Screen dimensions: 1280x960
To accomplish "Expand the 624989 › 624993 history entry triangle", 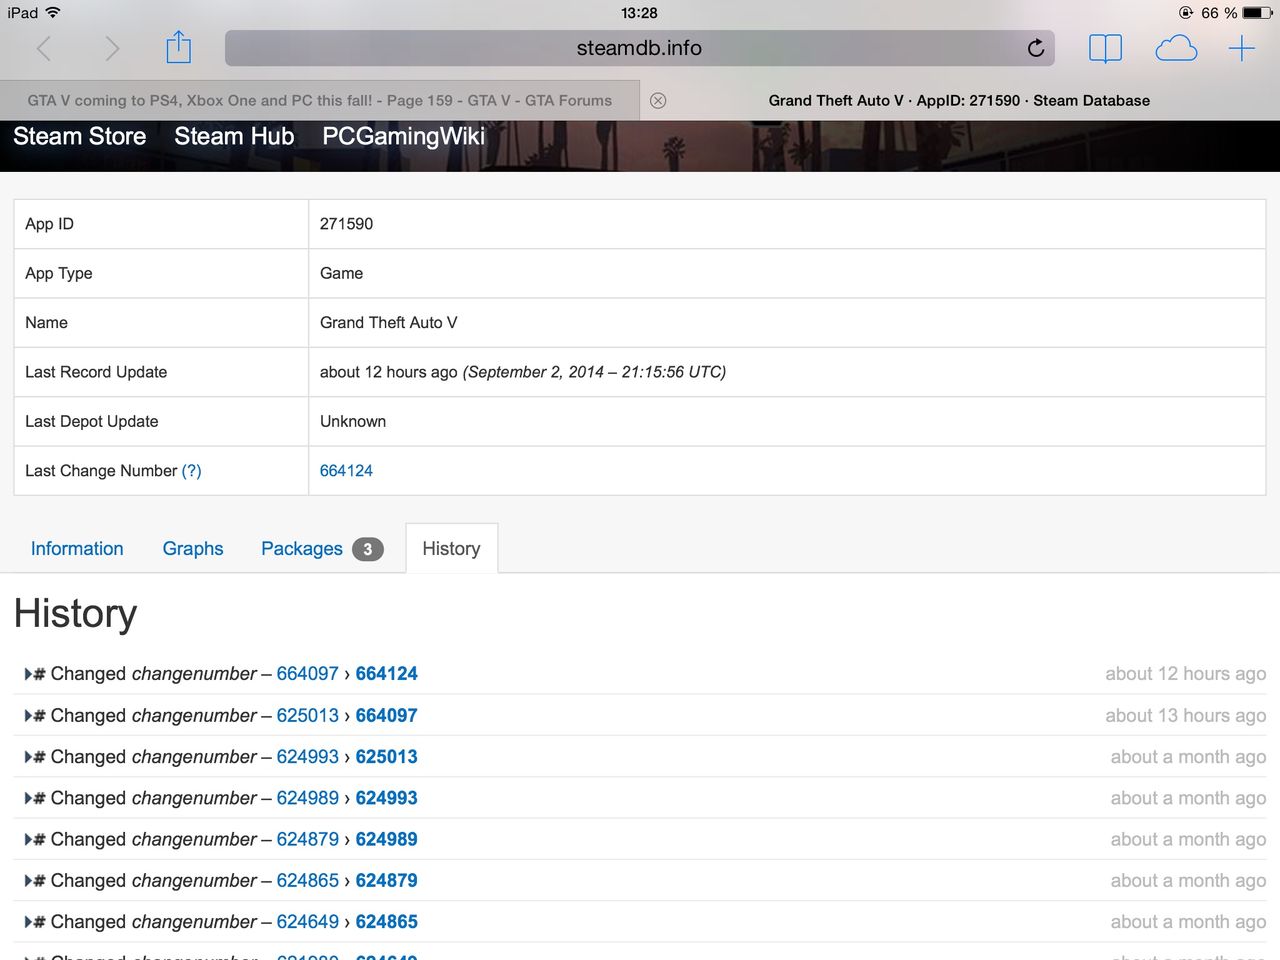I will point(28,798).
